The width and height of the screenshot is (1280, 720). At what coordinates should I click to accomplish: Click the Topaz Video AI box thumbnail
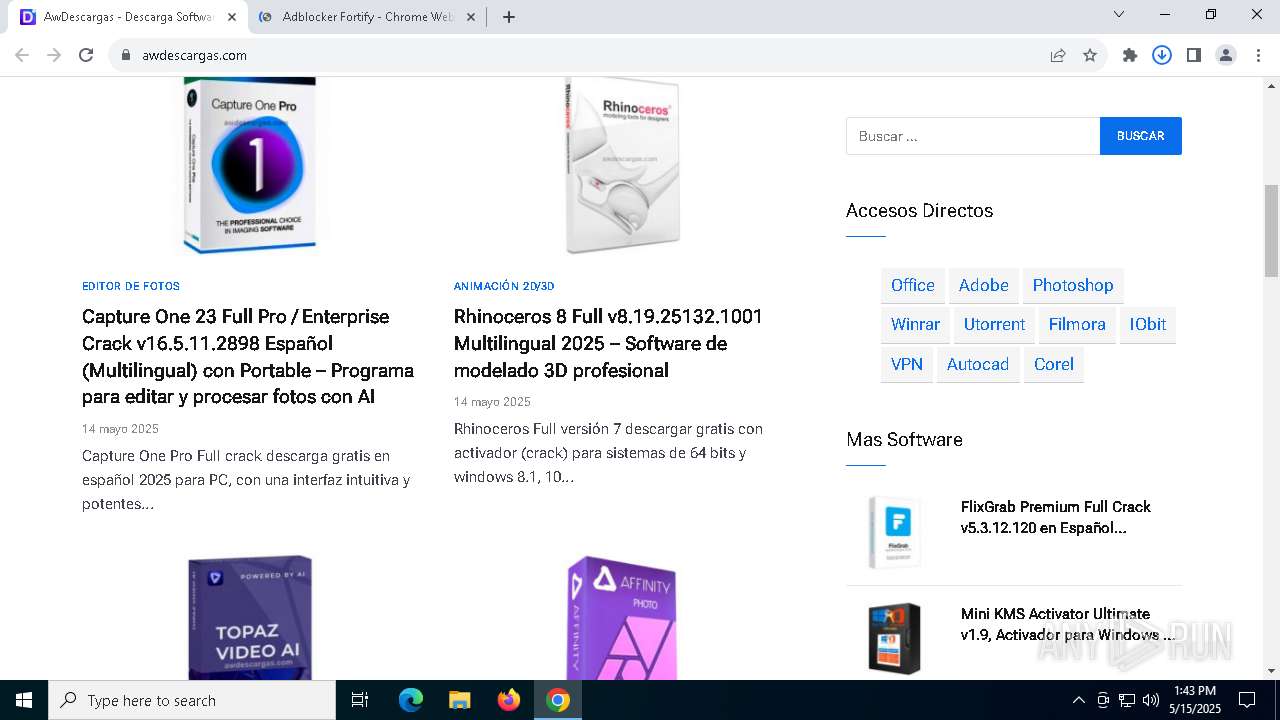(250, 617)
